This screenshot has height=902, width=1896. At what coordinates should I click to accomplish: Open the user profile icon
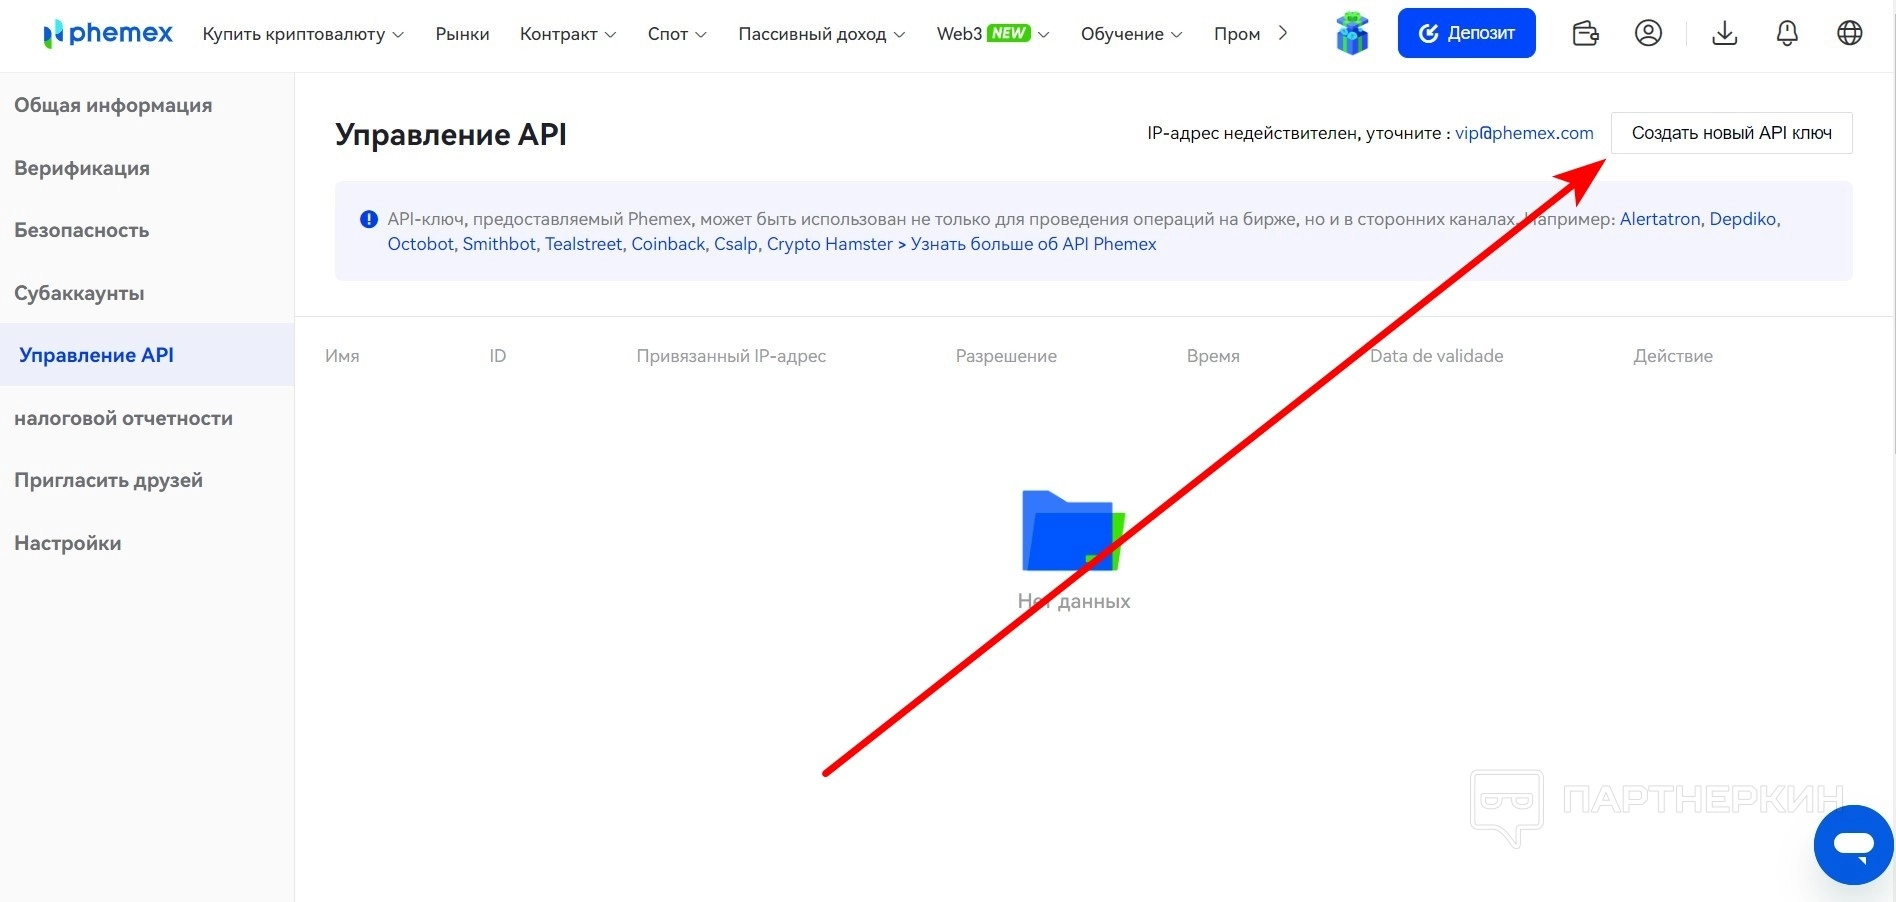1648,34
